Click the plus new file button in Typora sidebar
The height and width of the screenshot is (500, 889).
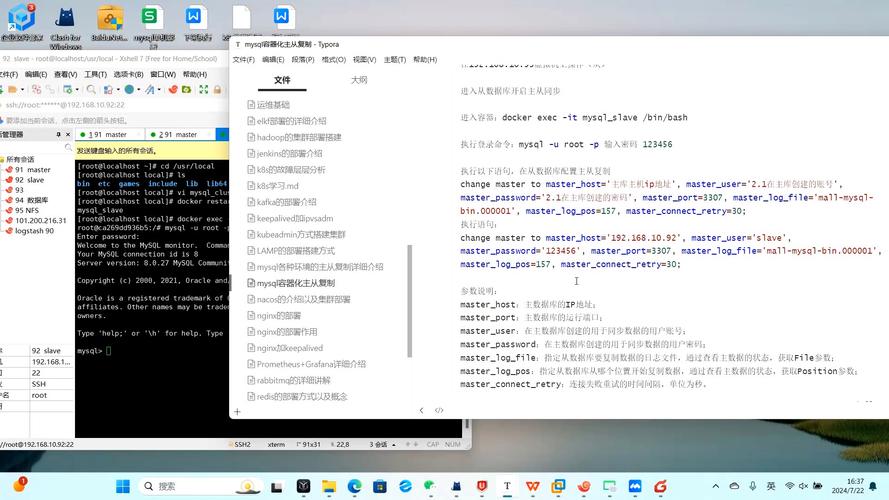pyautogui.click(x=237, y=412)
